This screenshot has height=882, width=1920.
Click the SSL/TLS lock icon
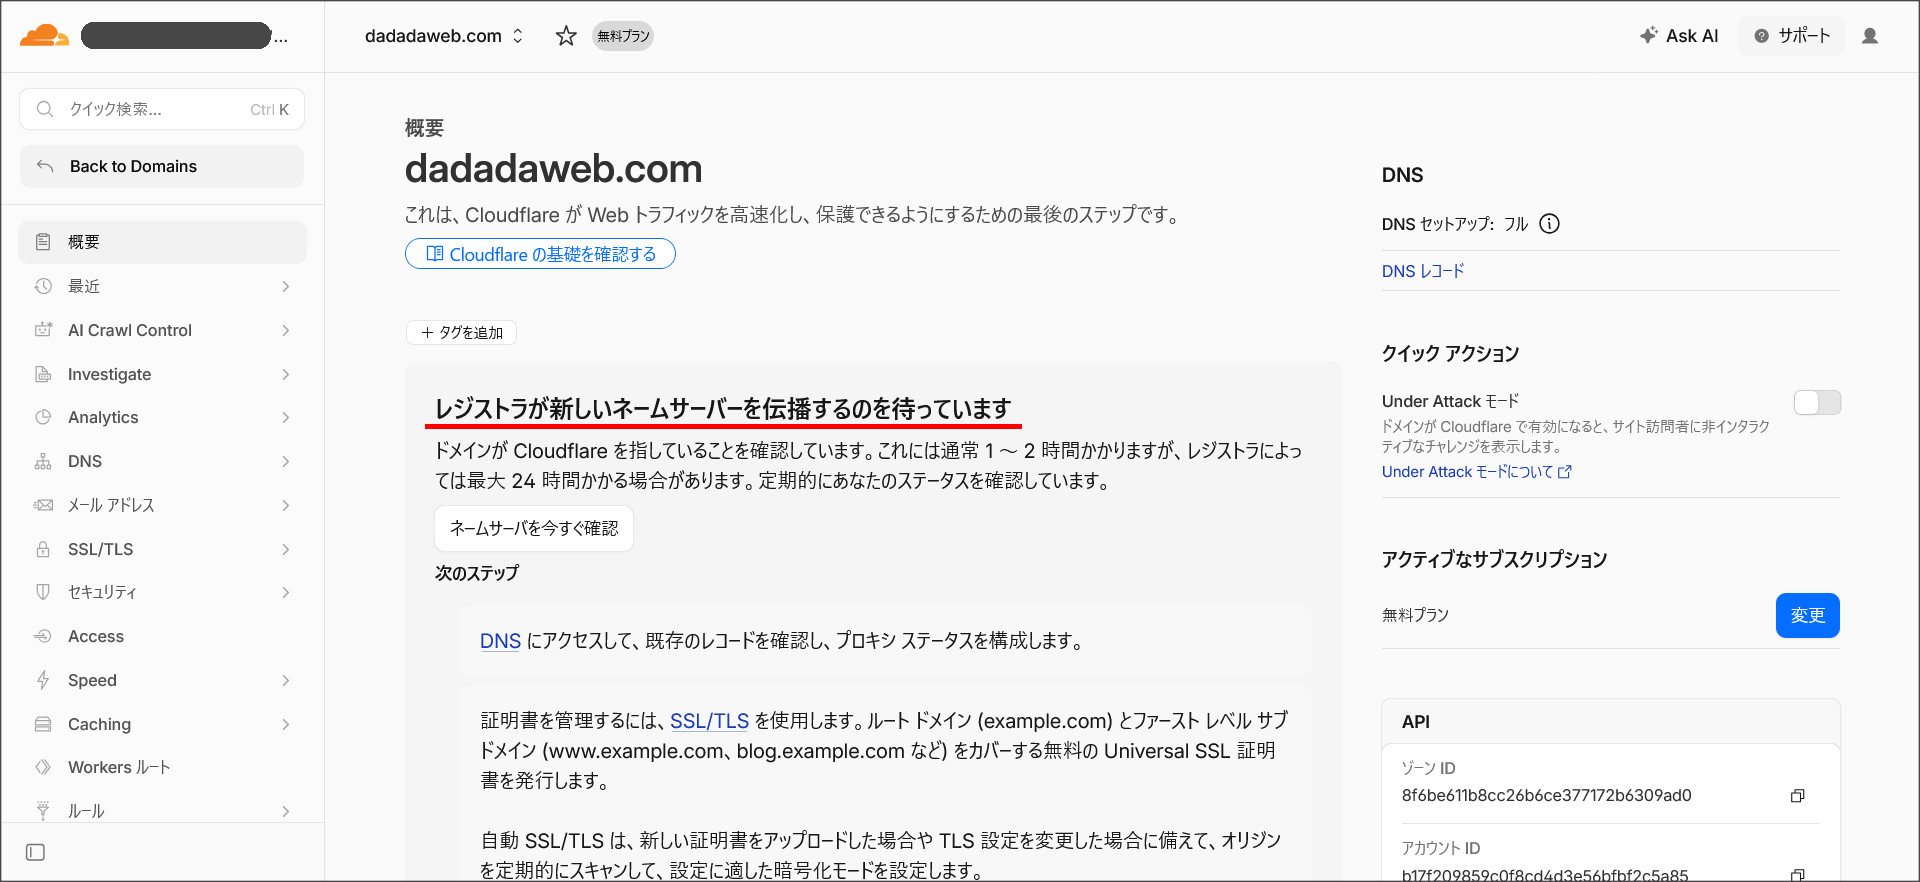pyautogui.click(x=43, y=549)
